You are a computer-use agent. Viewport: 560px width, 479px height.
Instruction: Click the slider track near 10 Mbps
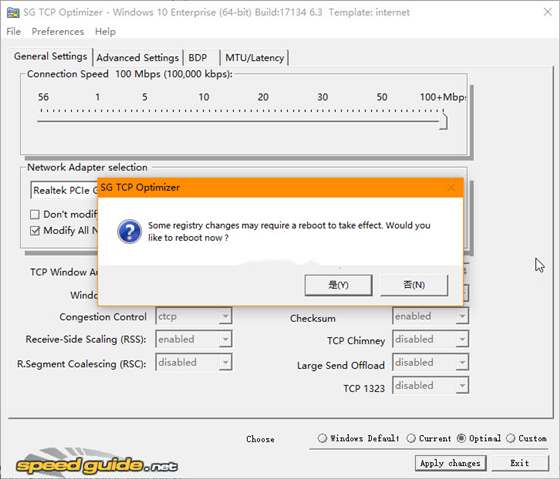pyautogui.click(x=204, y=121)
